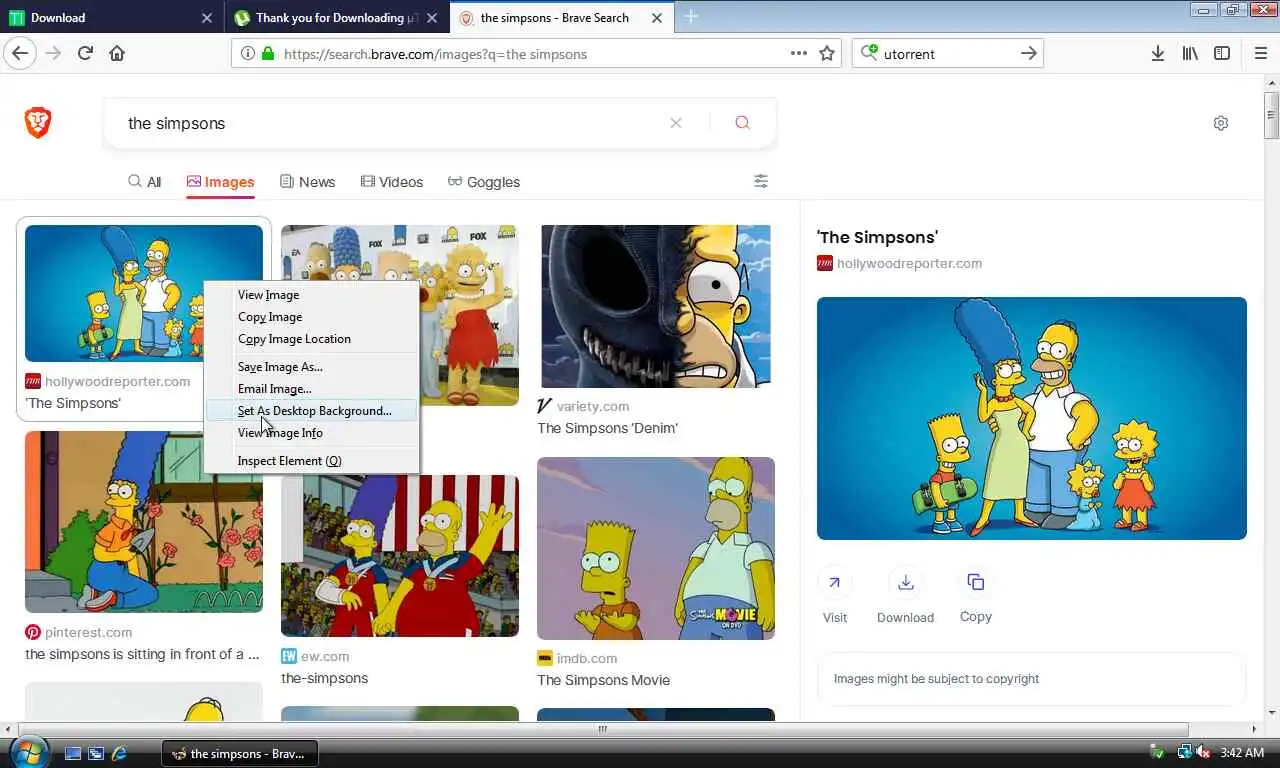The width and height of the screenshot is (1280, 768).
Task: Open the Library bookshelf icon
Action: tap(1190, 53)
